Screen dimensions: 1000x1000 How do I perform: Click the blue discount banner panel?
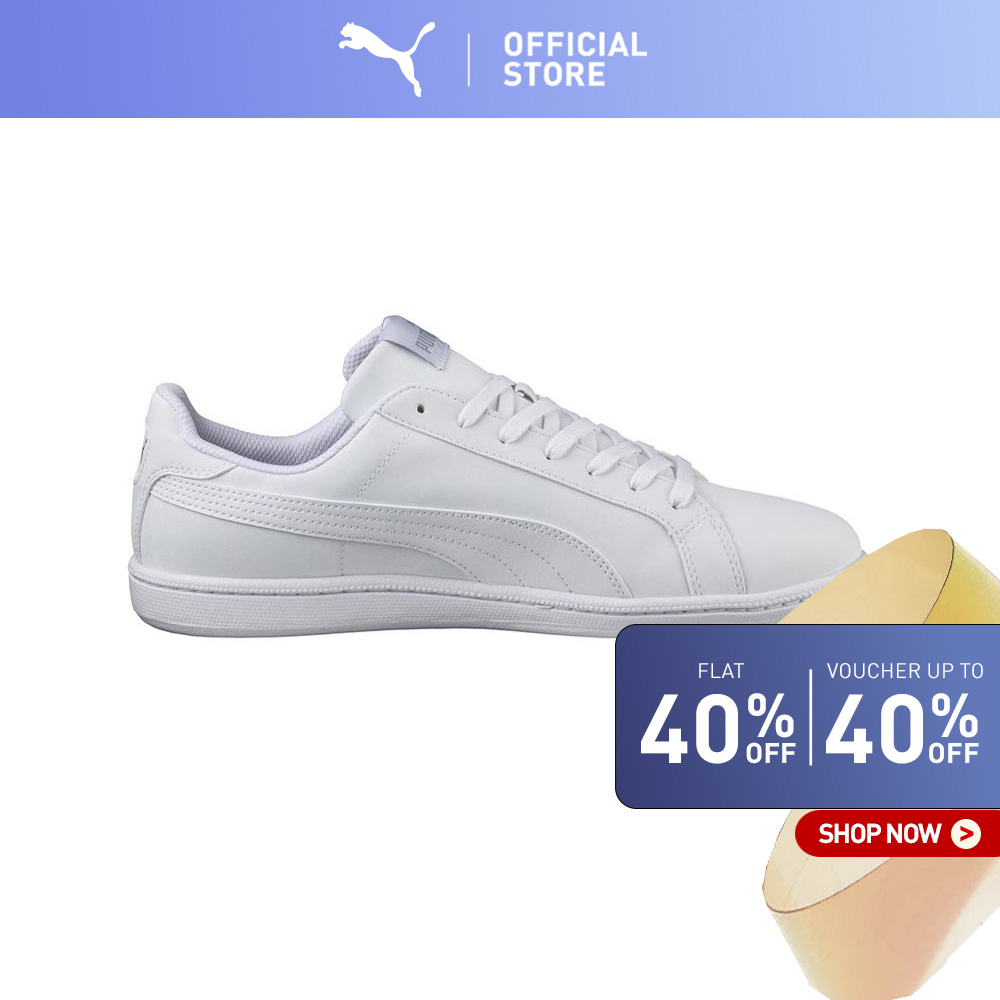[x=807, y=716]
